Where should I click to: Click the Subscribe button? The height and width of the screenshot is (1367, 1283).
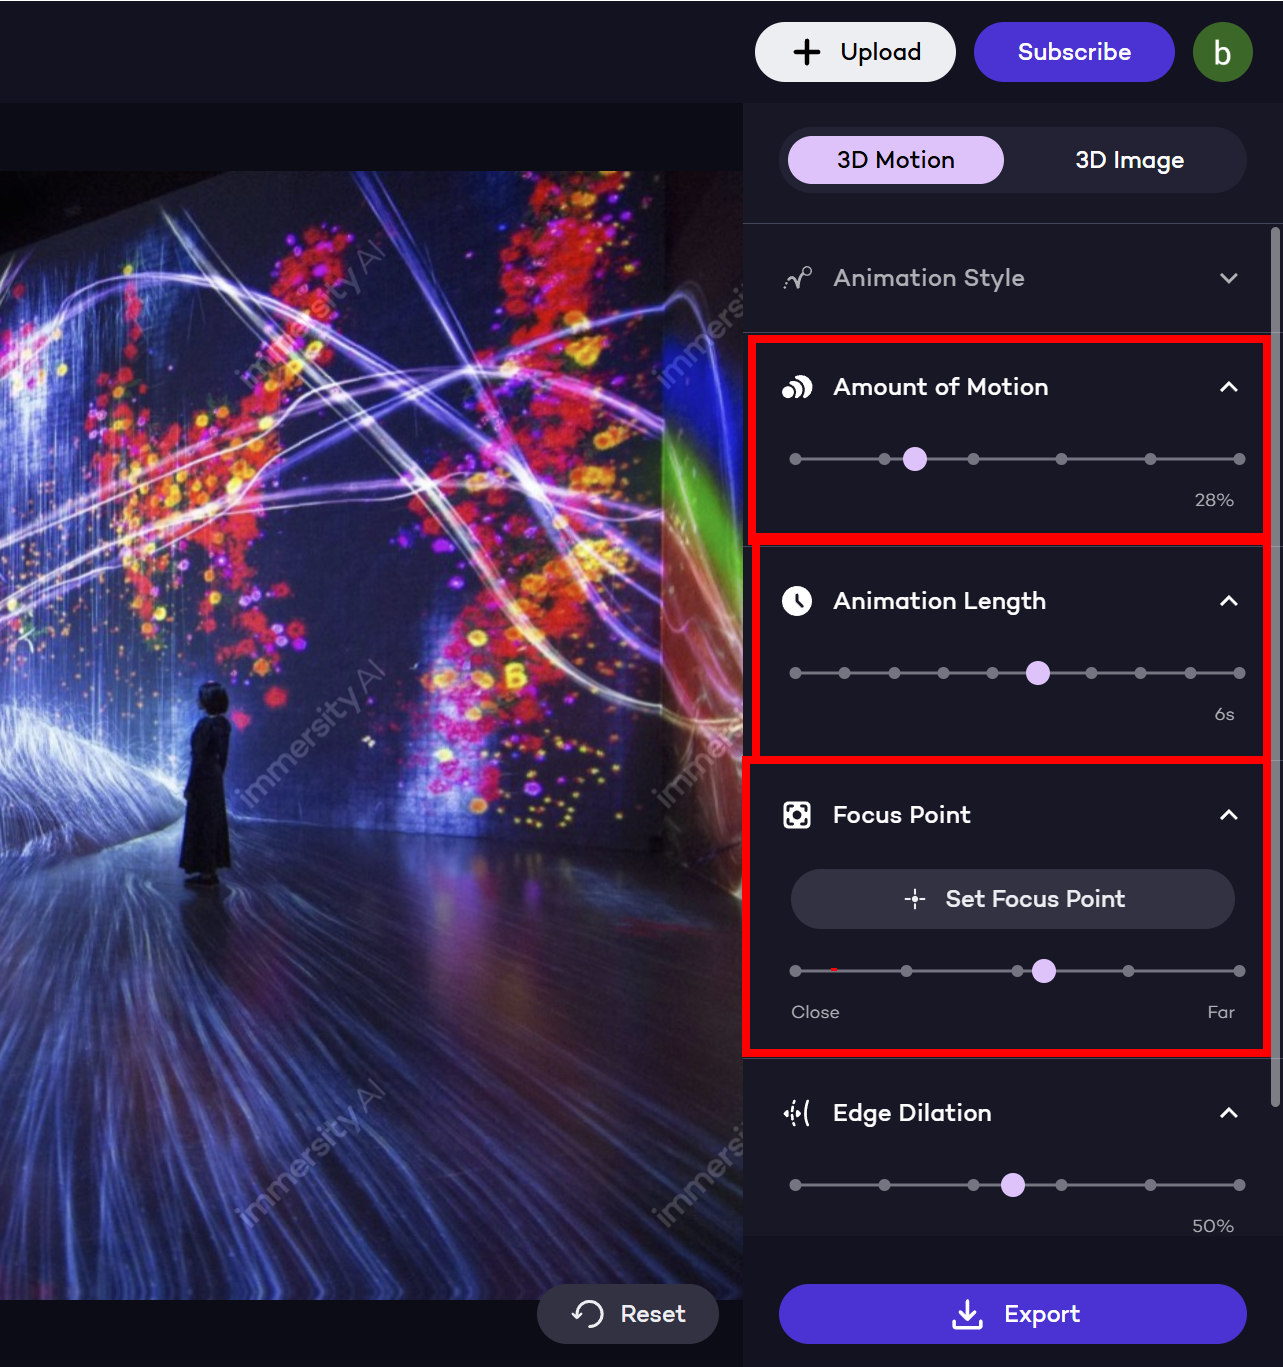click(1074, 52)
